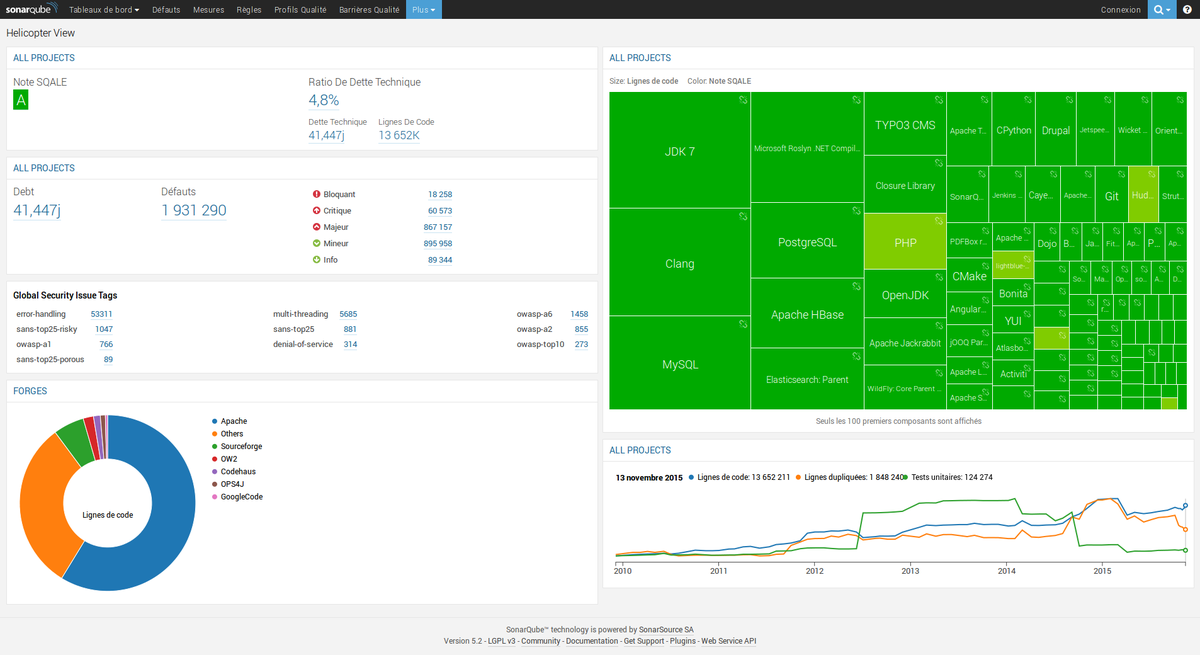Open link icon on Elasticsearch: Parent tile

tap(856, 356)
